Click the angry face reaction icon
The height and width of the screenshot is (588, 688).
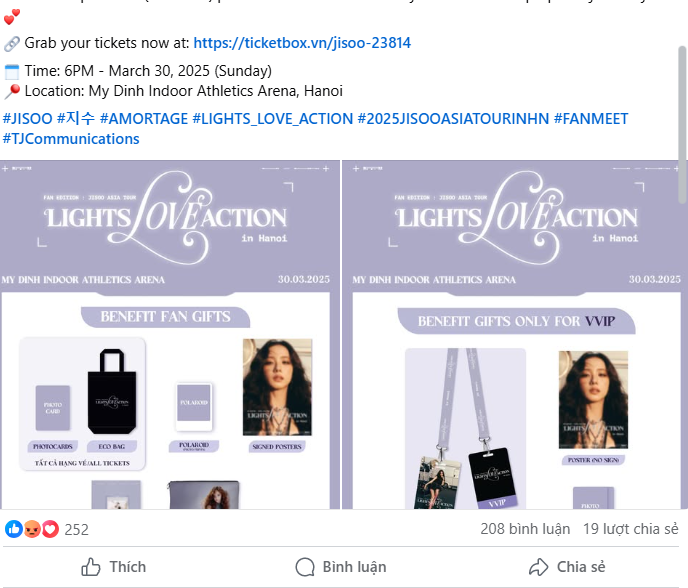[32, 529]
